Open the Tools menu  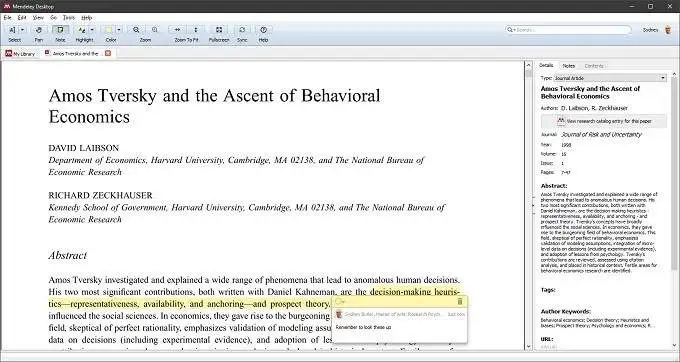tap(69, 18)
